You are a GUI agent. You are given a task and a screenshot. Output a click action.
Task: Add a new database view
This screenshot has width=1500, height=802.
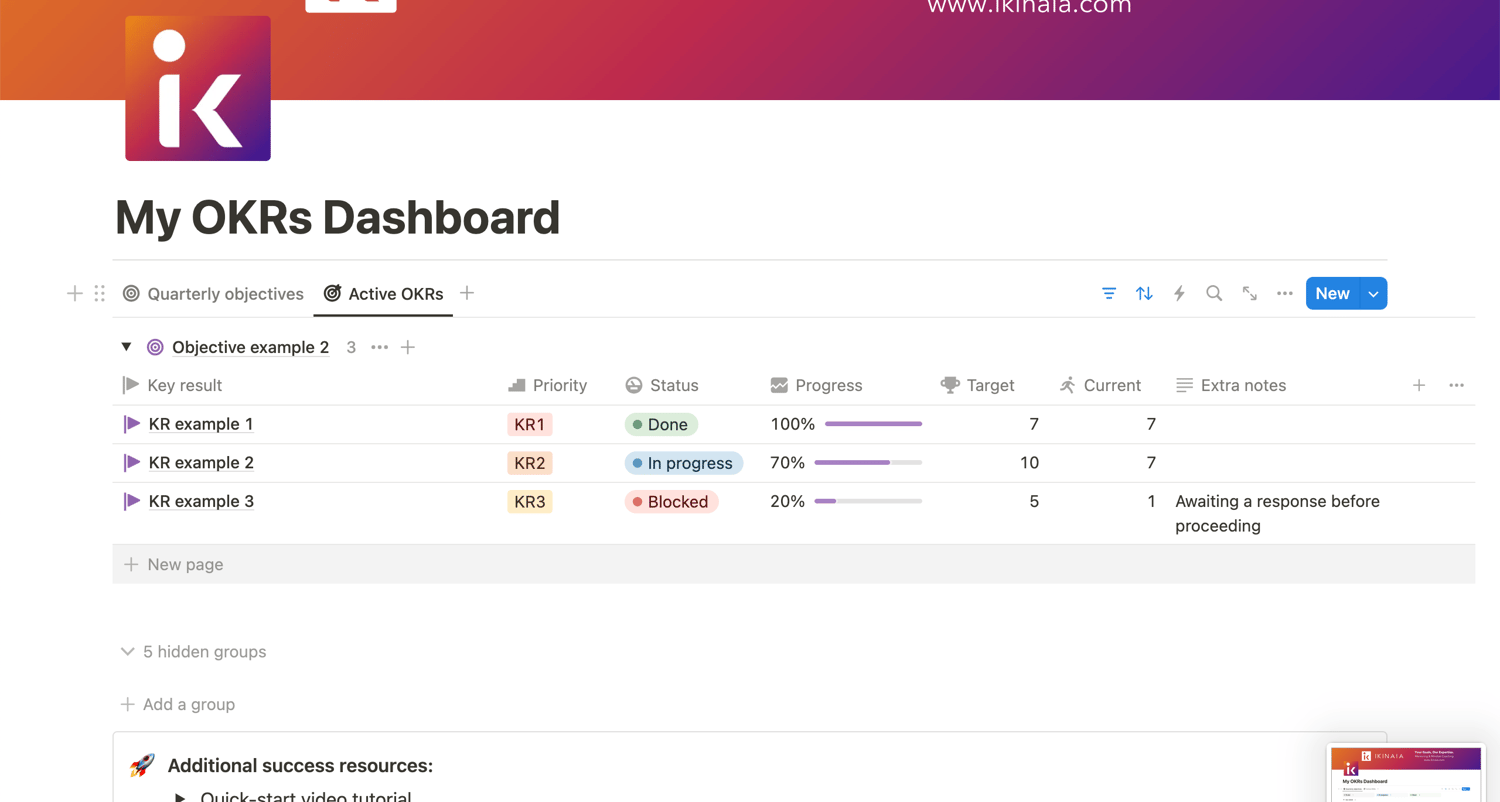pos(467,293)
